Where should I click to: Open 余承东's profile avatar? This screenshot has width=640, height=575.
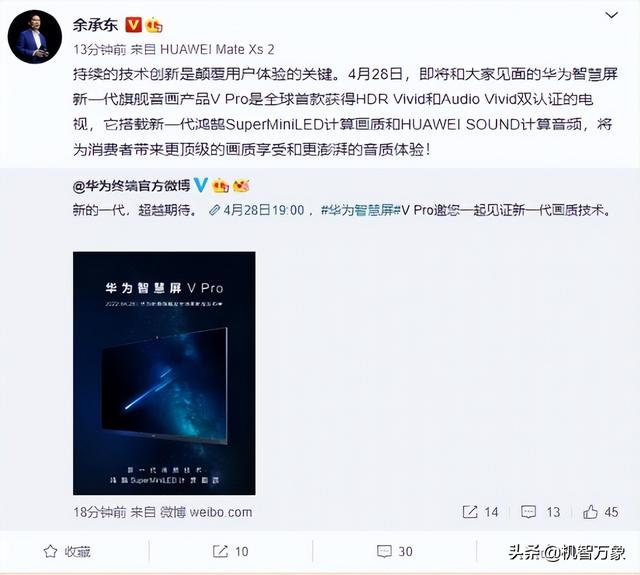click(x=35, y=37)
